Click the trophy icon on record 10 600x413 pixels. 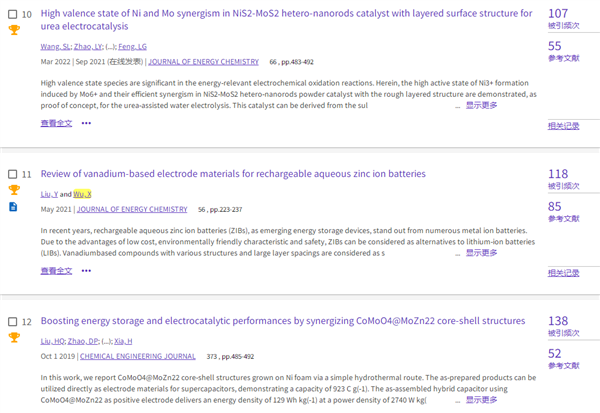pos(13,30)
